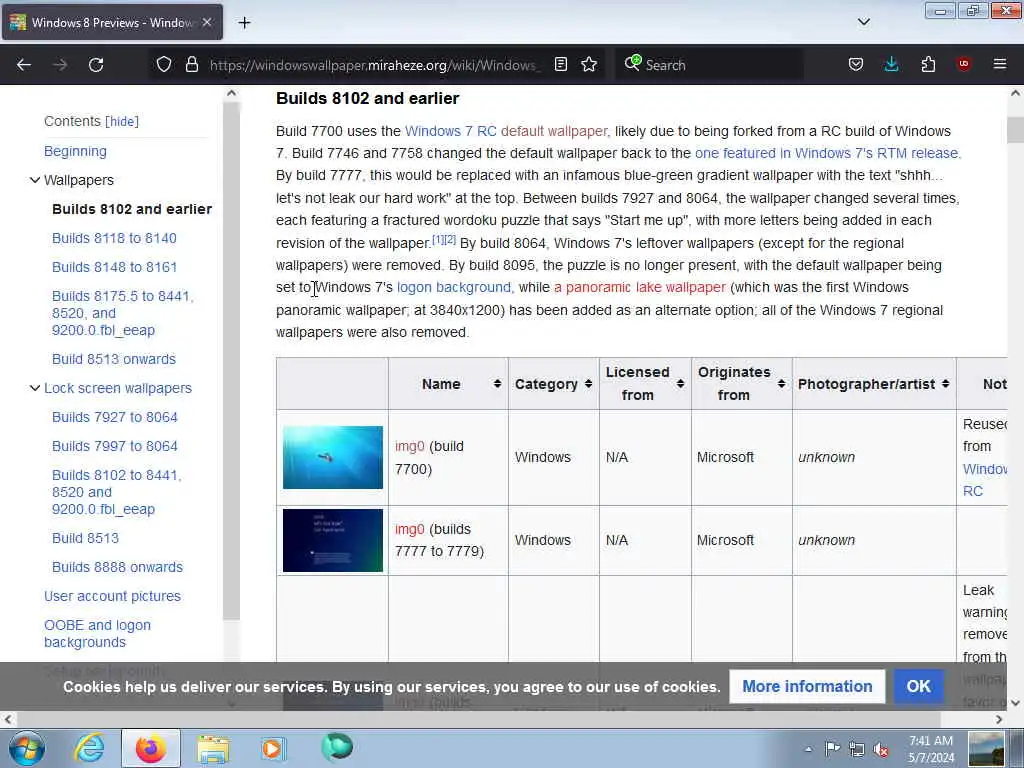Sort table by Name column
This screenshot has height=768, width=1024.
[497, 384]
